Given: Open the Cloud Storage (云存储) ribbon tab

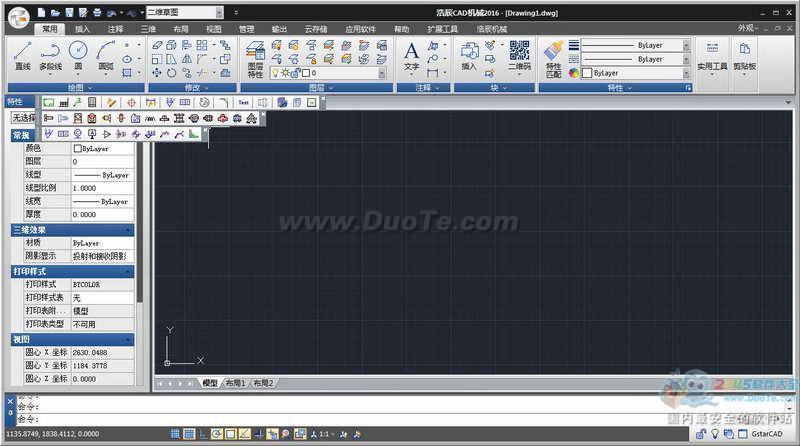Looking at the screenshot, I should [x=316, y=29].
